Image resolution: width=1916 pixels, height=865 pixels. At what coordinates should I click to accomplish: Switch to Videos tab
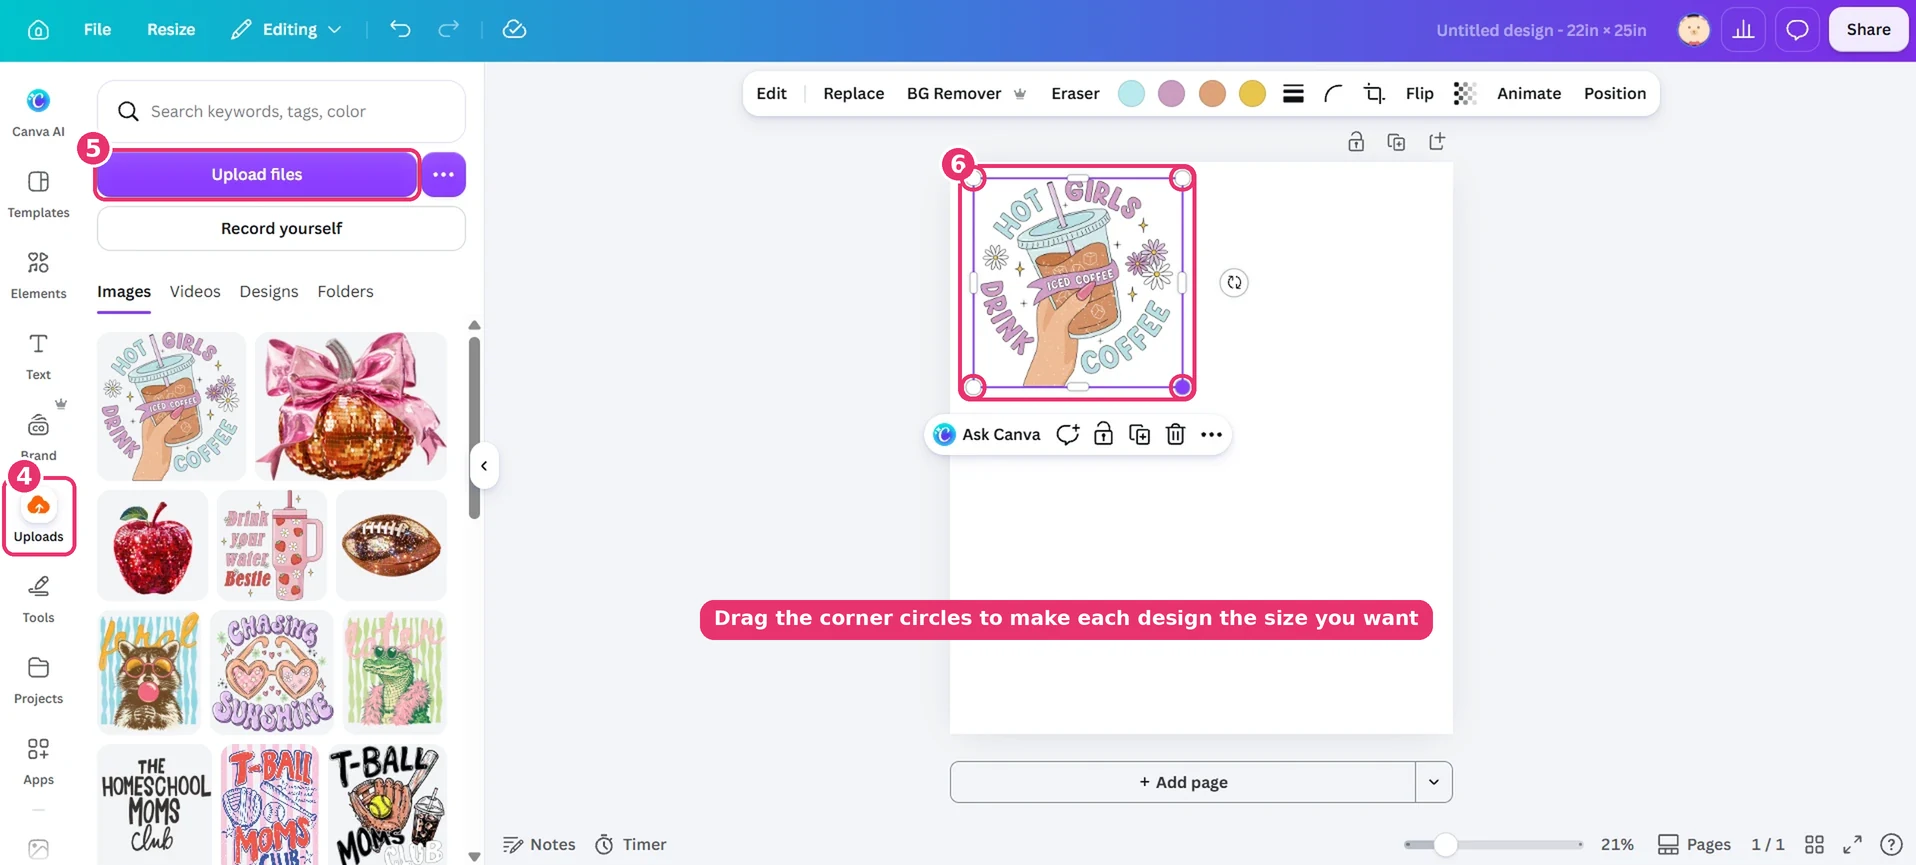click(x=195, y=291)
